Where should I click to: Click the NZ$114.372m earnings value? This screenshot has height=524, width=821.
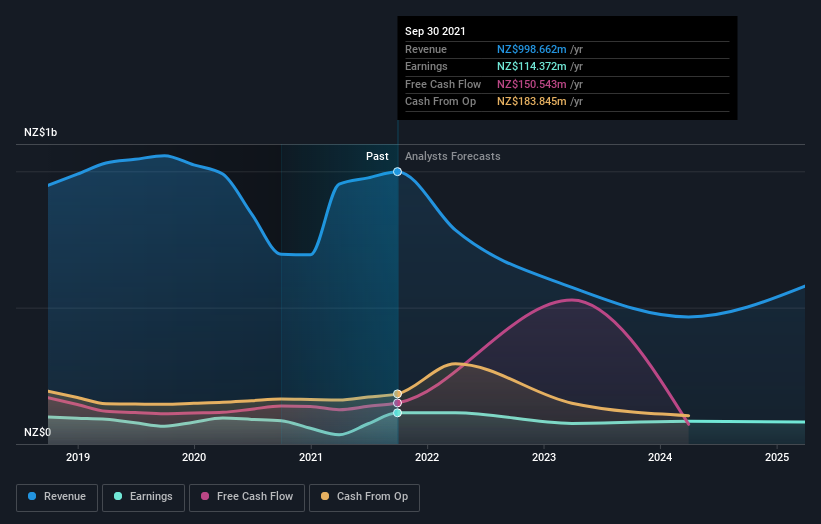[x=531, y=66]
